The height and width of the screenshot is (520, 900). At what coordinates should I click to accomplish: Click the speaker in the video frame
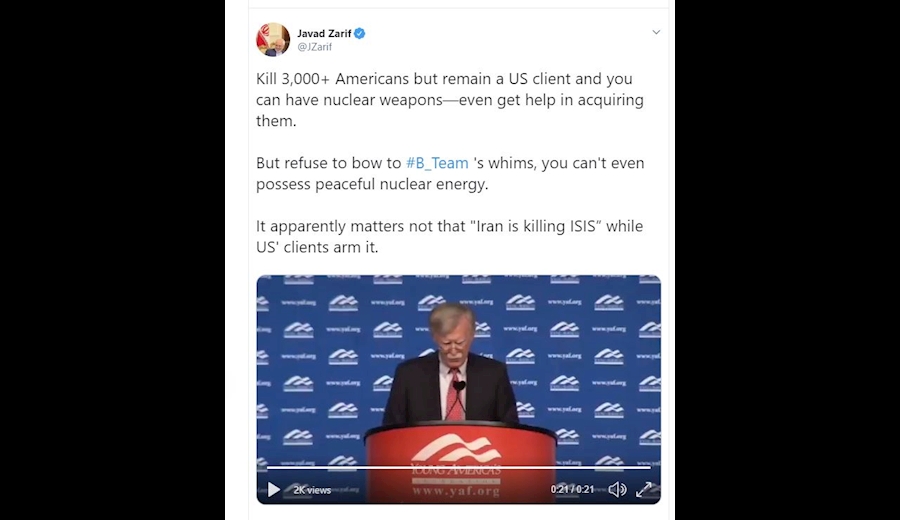[x=452, y=367]
